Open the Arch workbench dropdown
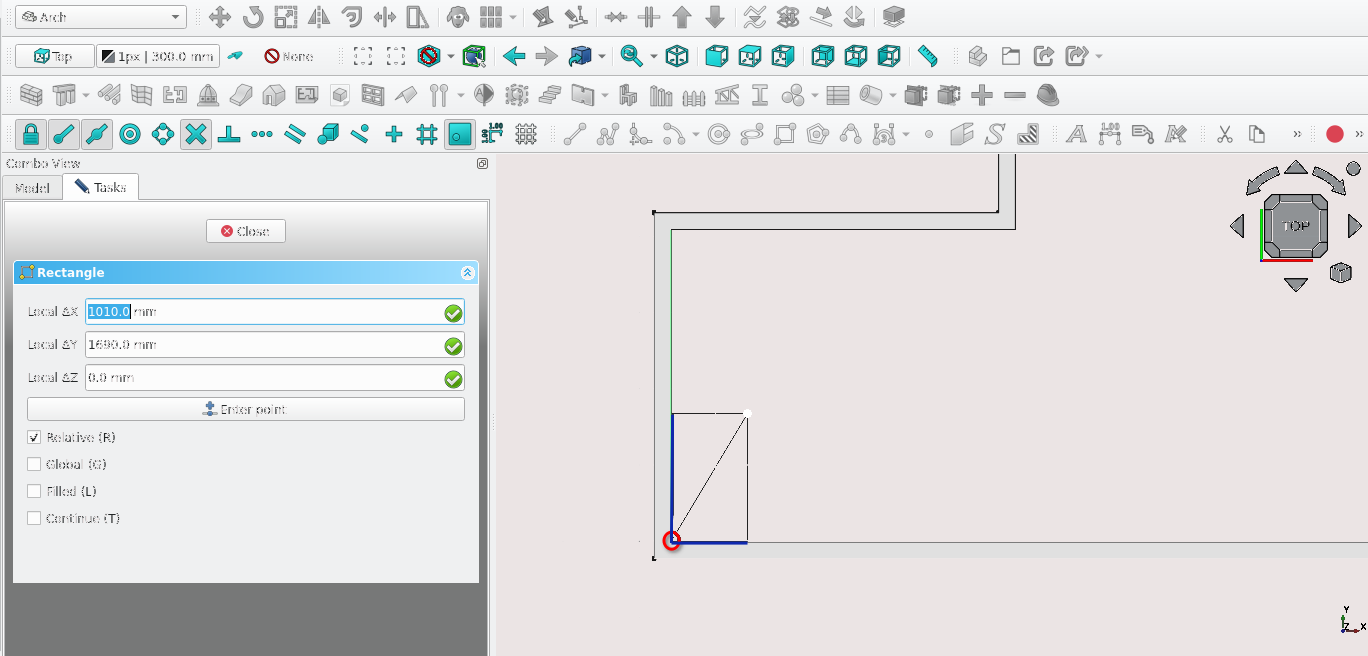 click(102, 17)
